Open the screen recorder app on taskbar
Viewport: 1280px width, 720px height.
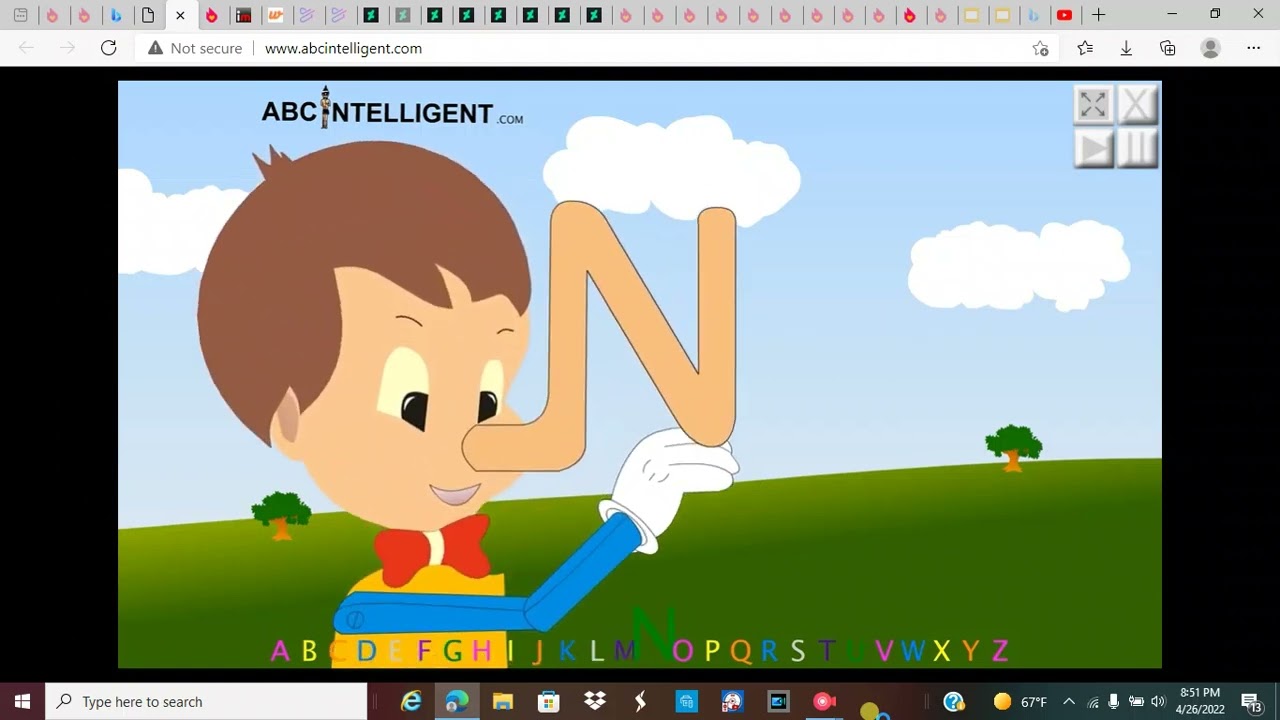[824, 701]
